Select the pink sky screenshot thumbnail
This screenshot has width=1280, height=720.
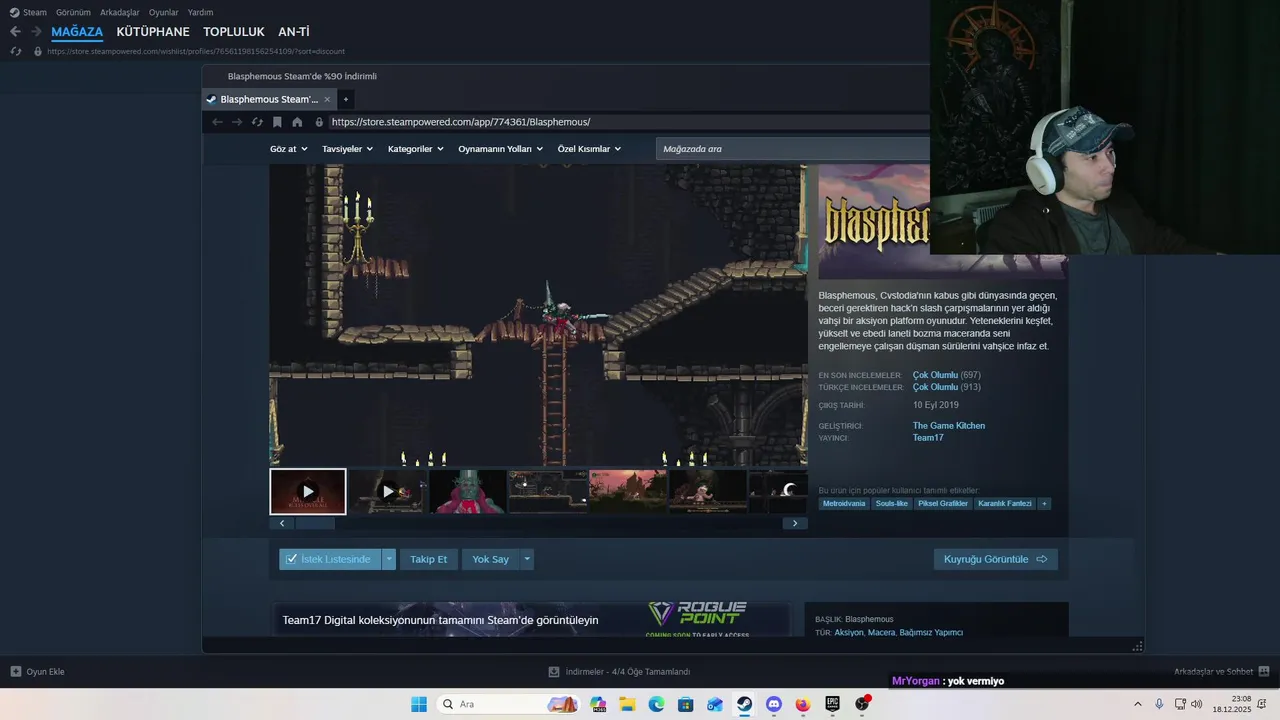coord(628,491)
